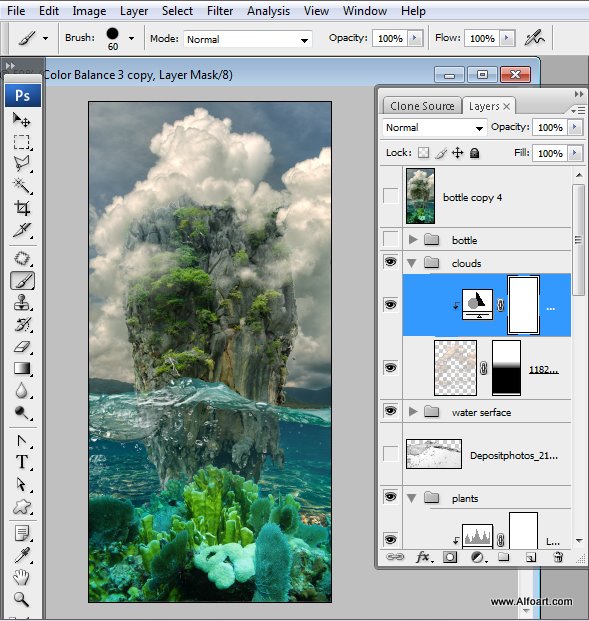
Task: Hide the 1182... cloud layer
Action: pos(391,368)
